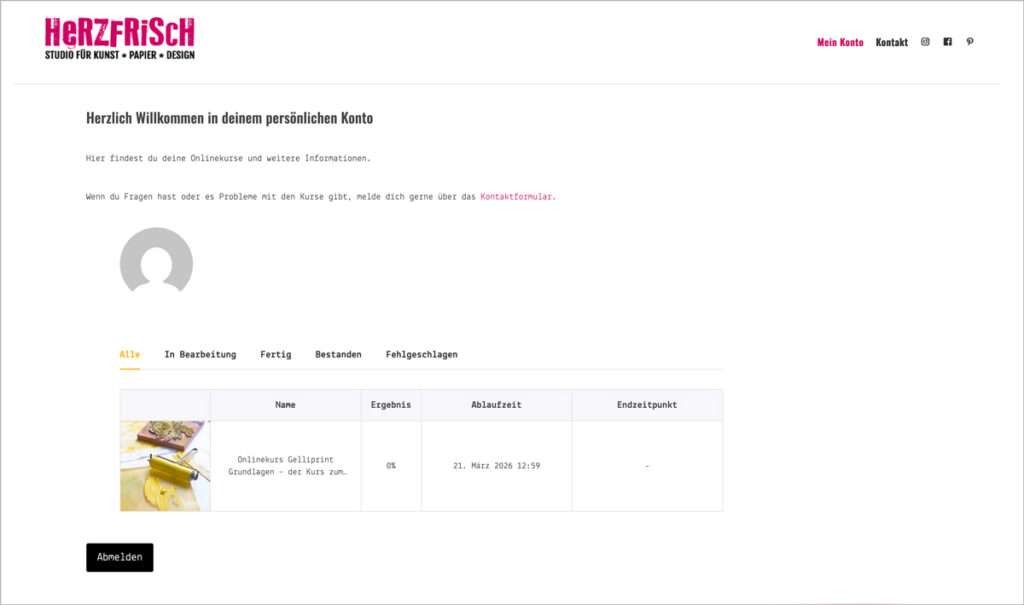Open the Onlinekurs Gelliprint Grundlagen course title
This screenshot has height=605, width=1024.
[286, 466]
